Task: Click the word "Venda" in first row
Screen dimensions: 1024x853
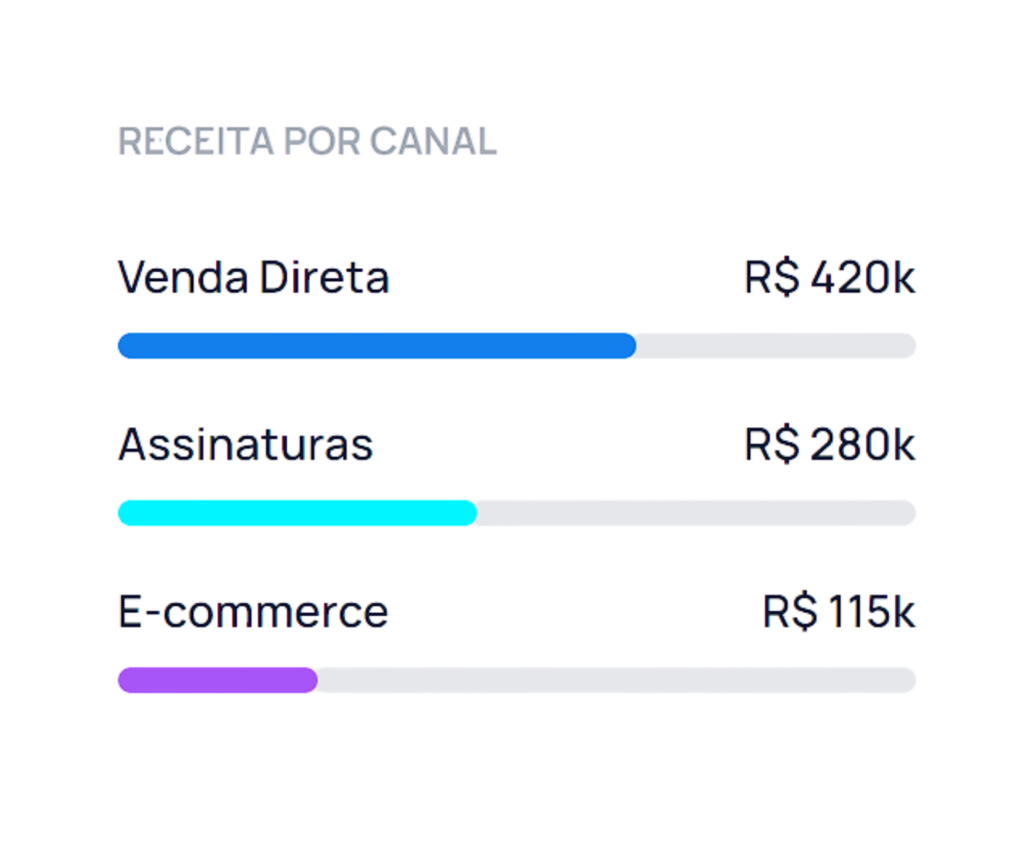Action: coord(183,277)
